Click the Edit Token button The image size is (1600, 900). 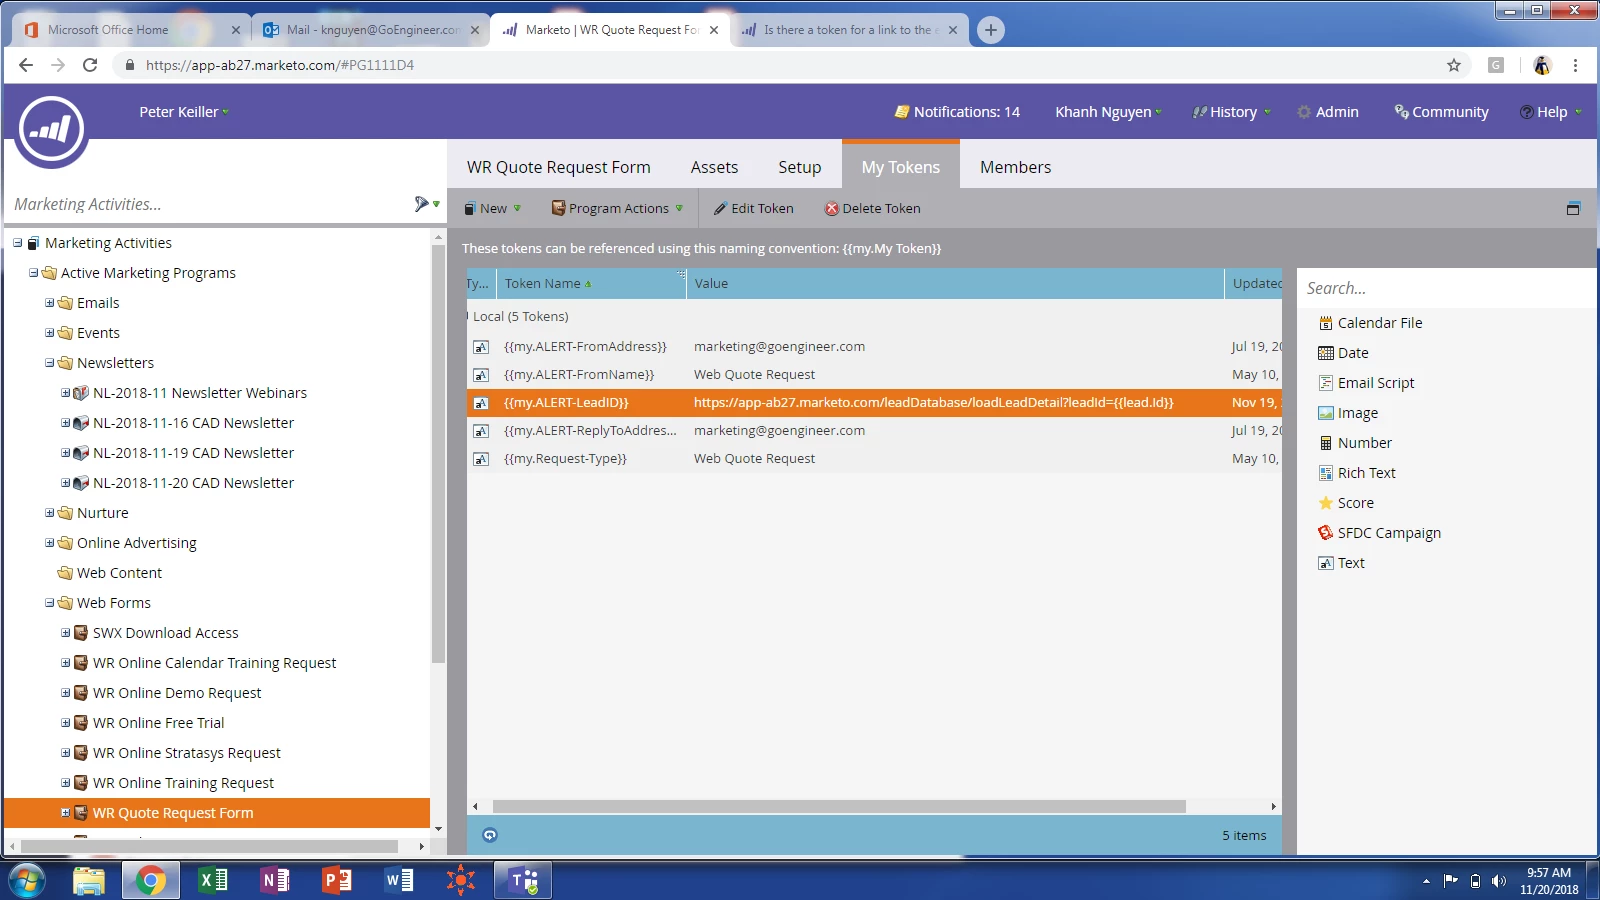753,208
